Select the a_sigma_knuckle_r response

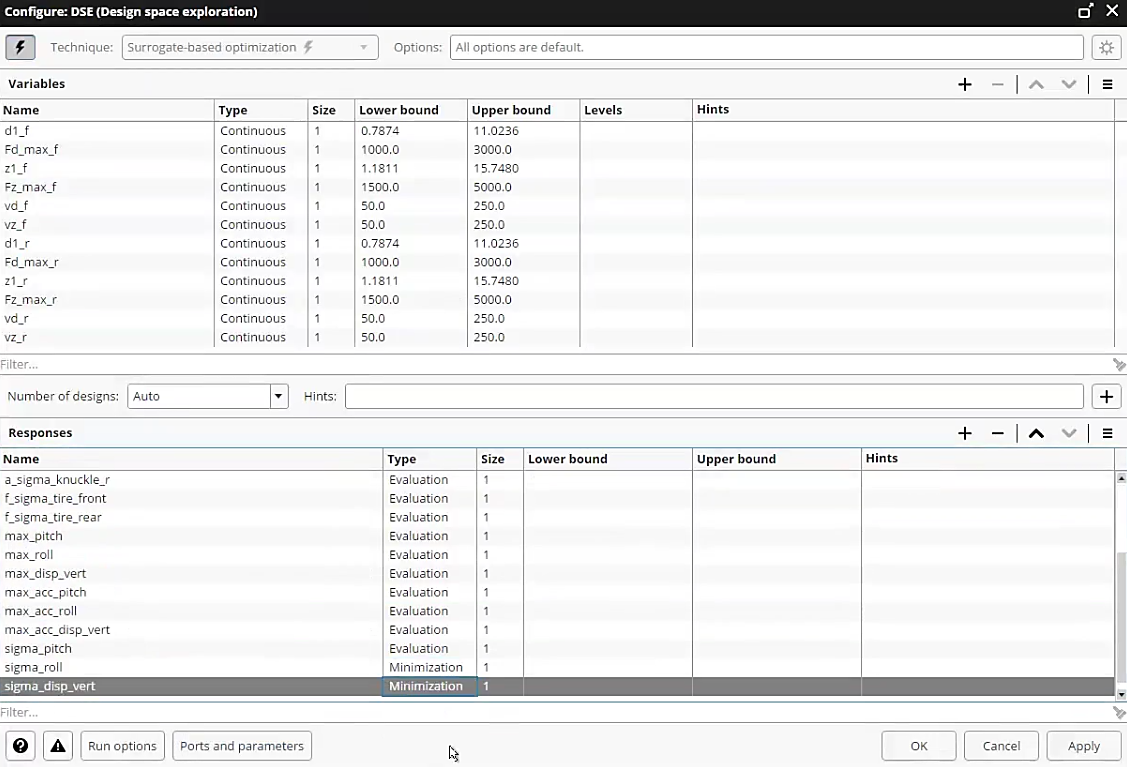(58, 479)
